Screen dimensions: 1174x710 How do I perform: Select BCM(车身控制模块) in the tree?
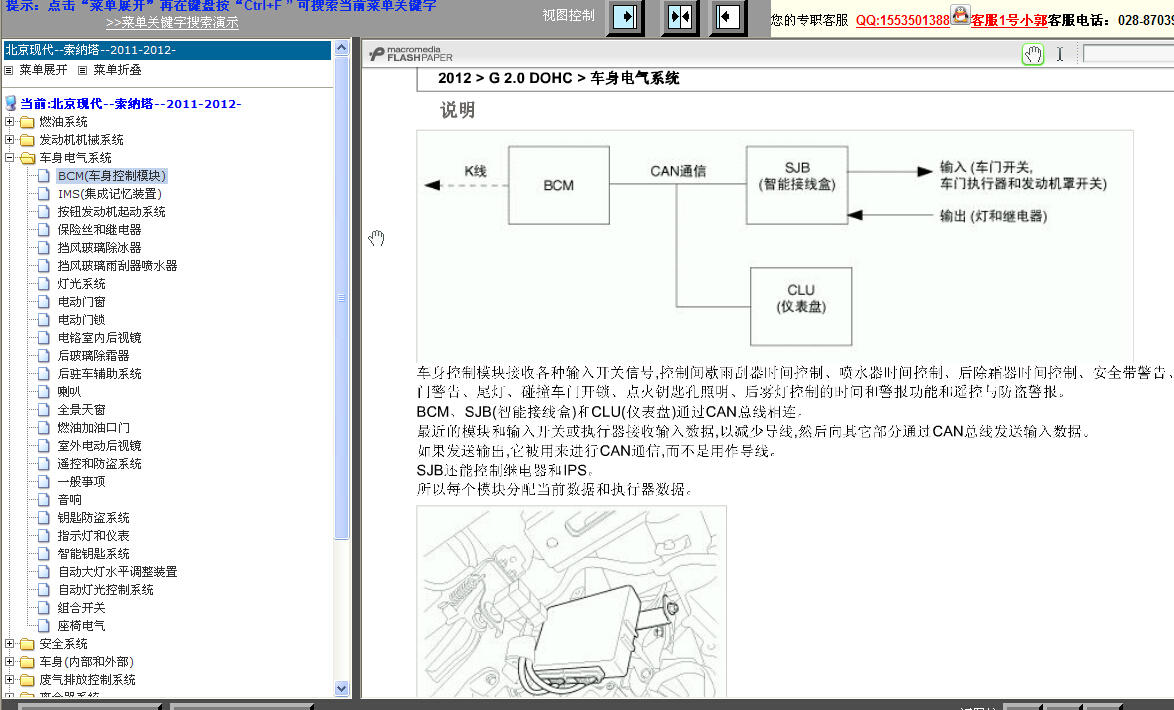point(112,176)
